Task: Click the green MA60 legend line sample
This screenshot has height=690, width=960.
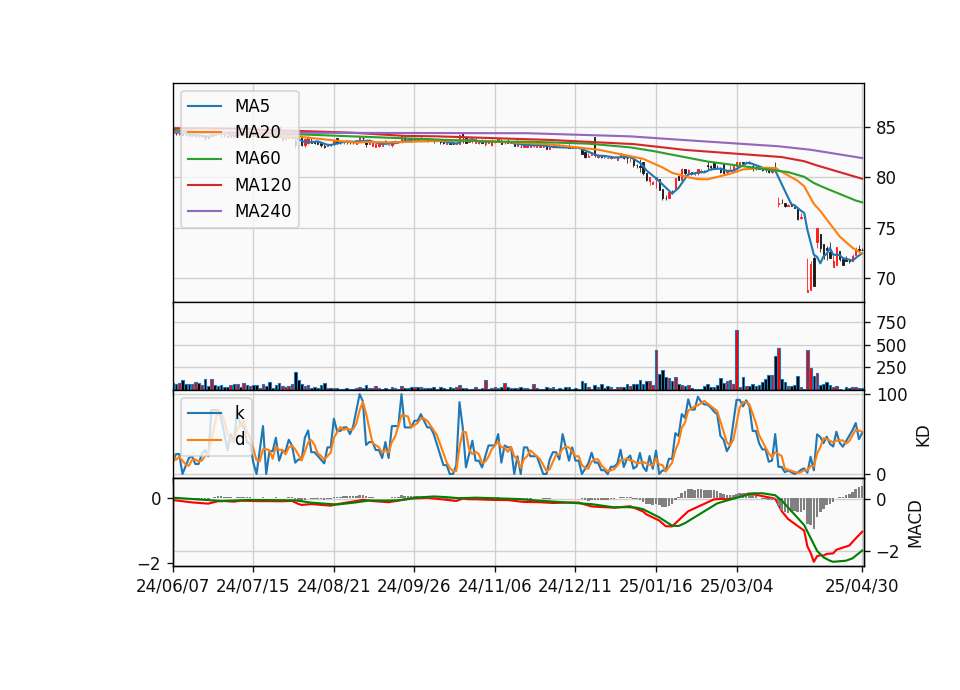Action: [204, 159]
